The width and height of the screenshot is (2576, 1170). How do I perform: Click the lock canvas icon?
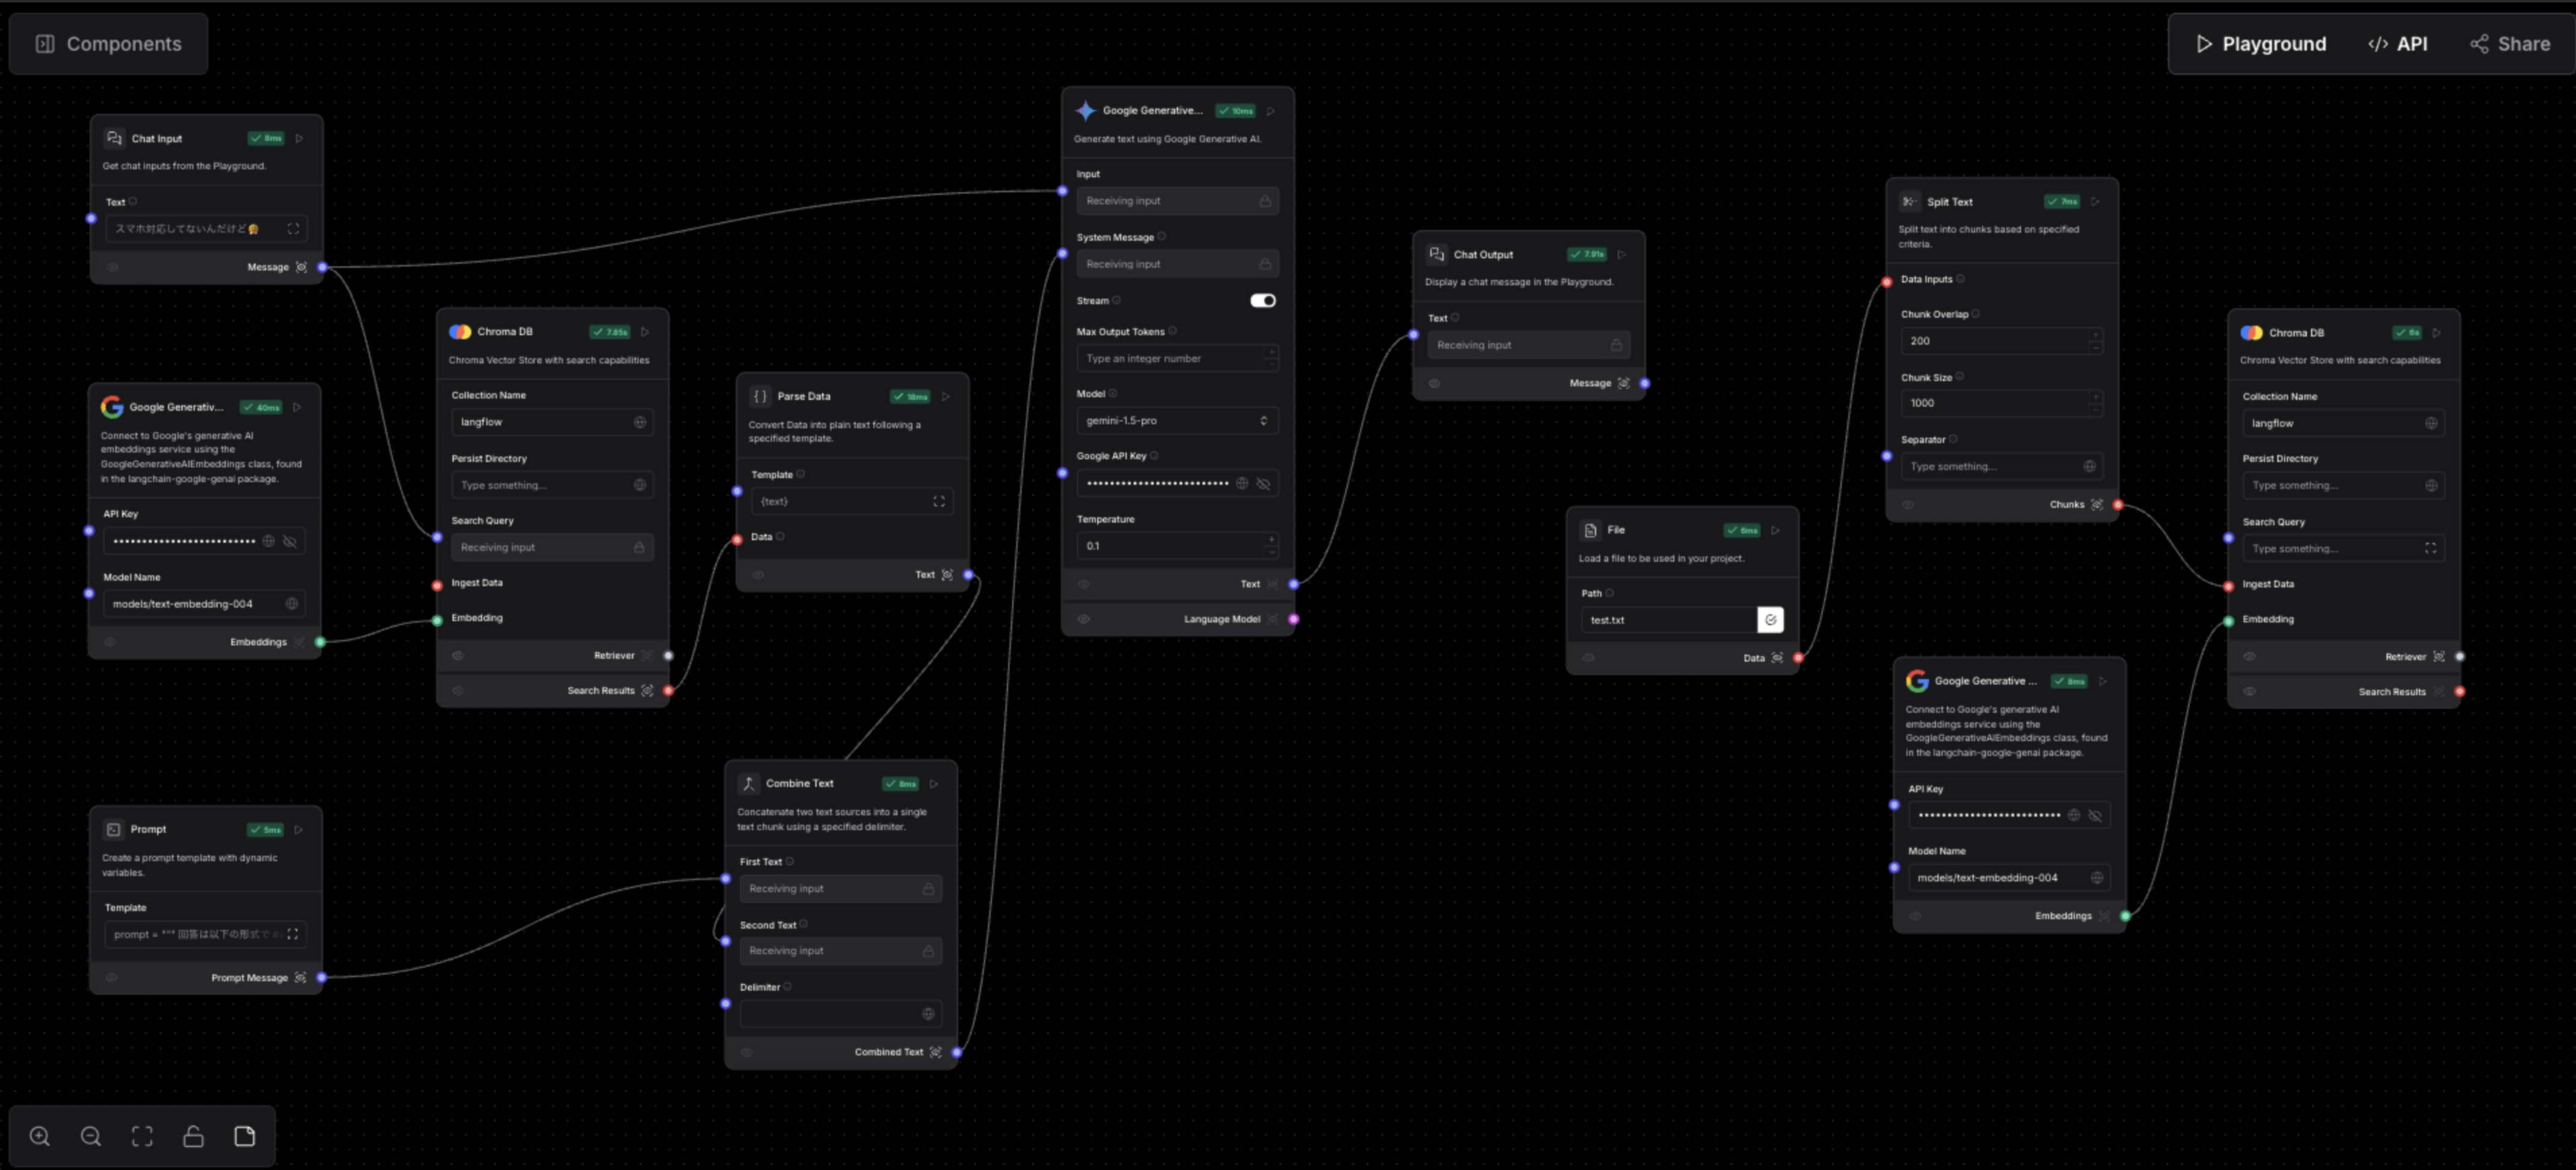(193, 1136)
